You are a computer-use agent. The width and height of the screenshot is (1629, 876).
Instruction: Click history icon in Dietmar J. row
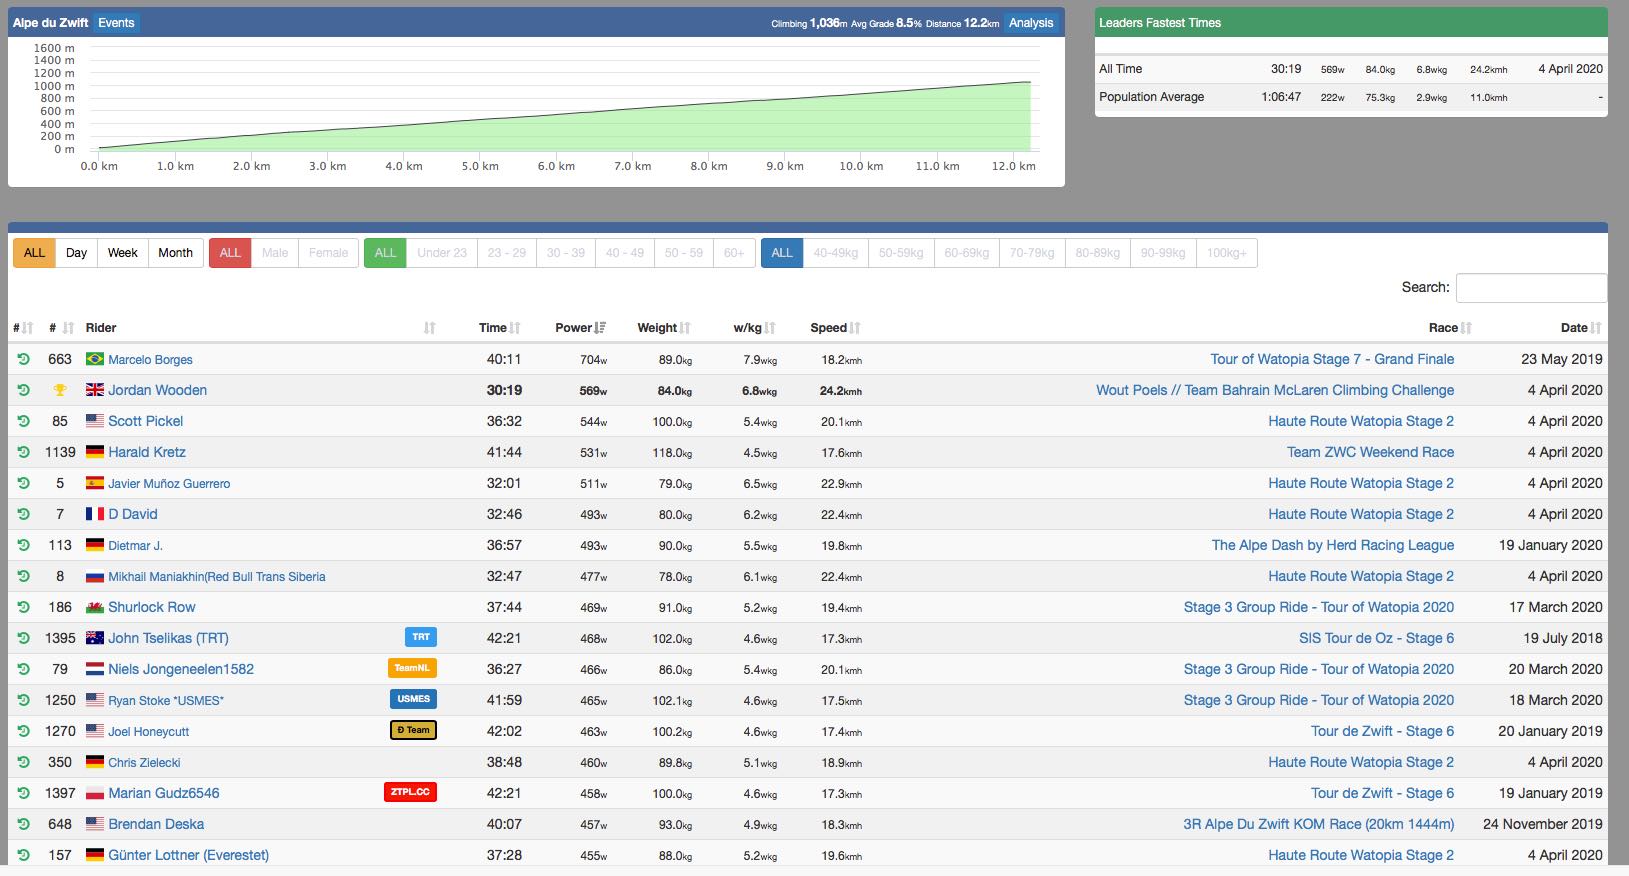pyautogui.click(x=23, y=545)
